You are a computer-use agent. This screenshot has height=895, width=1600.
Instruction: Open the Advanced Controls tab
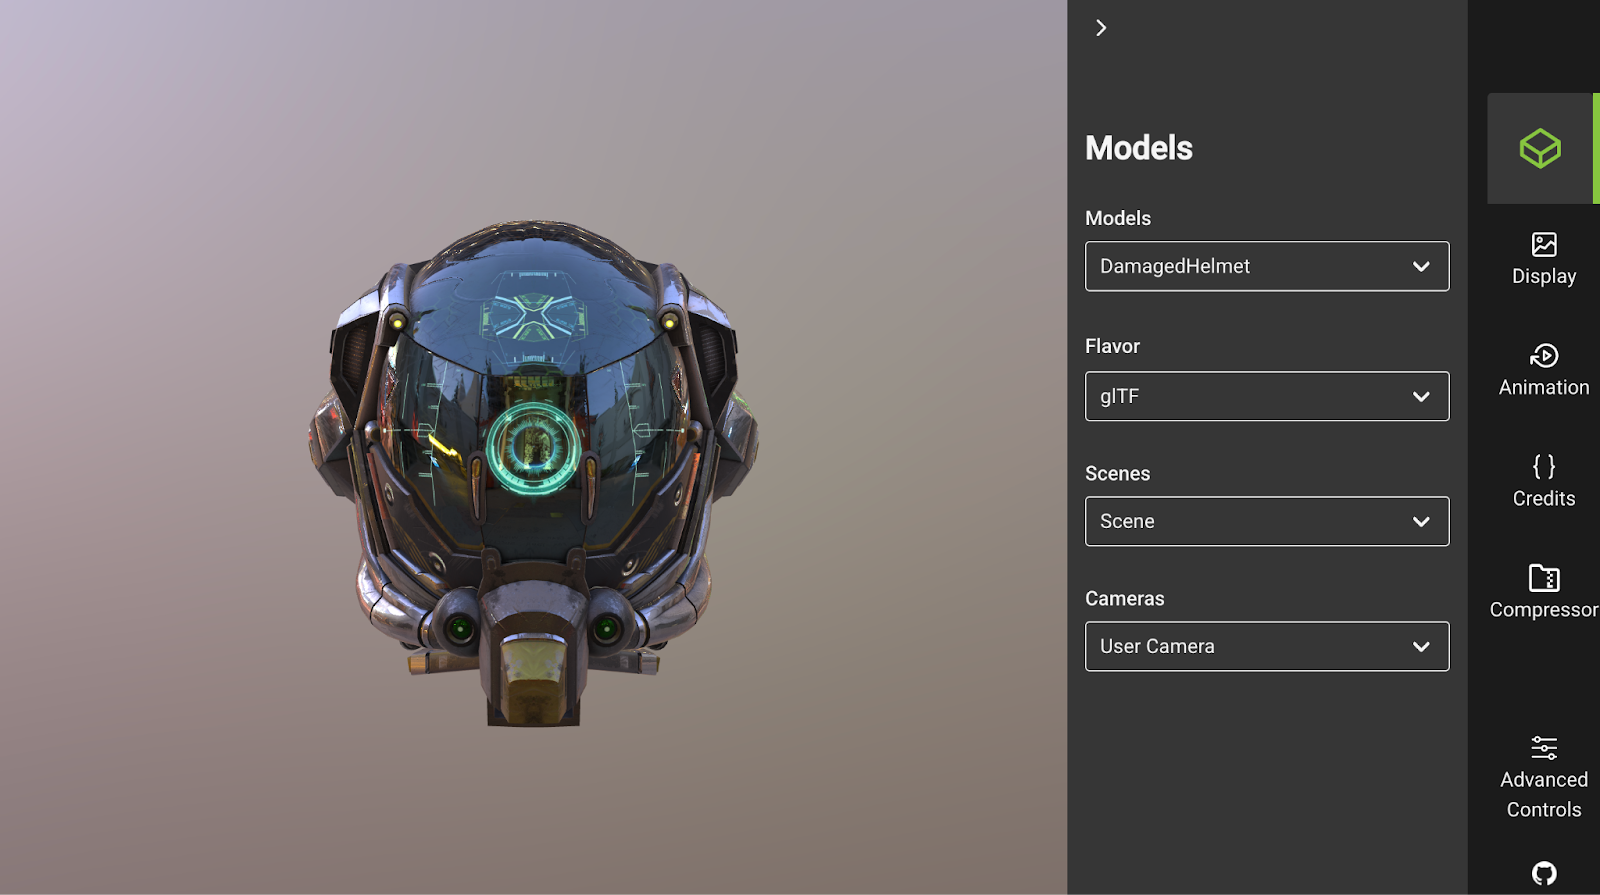(x=1544, y=778)
